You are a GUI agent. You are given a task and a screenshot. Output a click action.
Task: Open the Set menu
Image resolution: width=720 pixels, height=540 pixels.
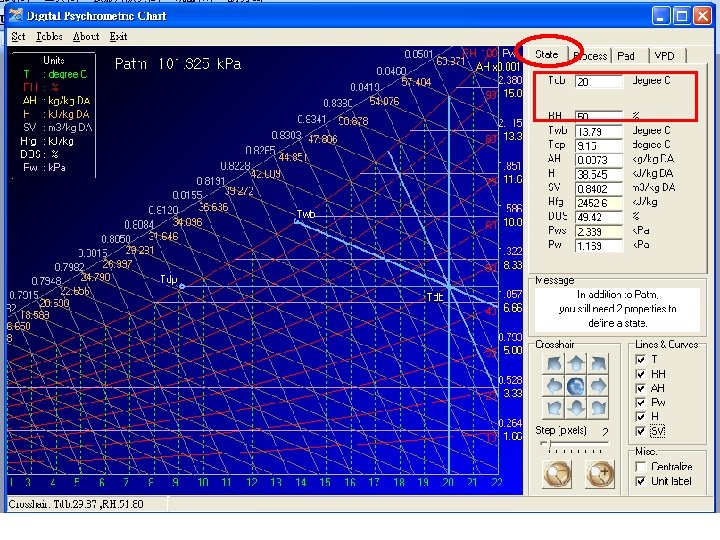click(18, 37)
